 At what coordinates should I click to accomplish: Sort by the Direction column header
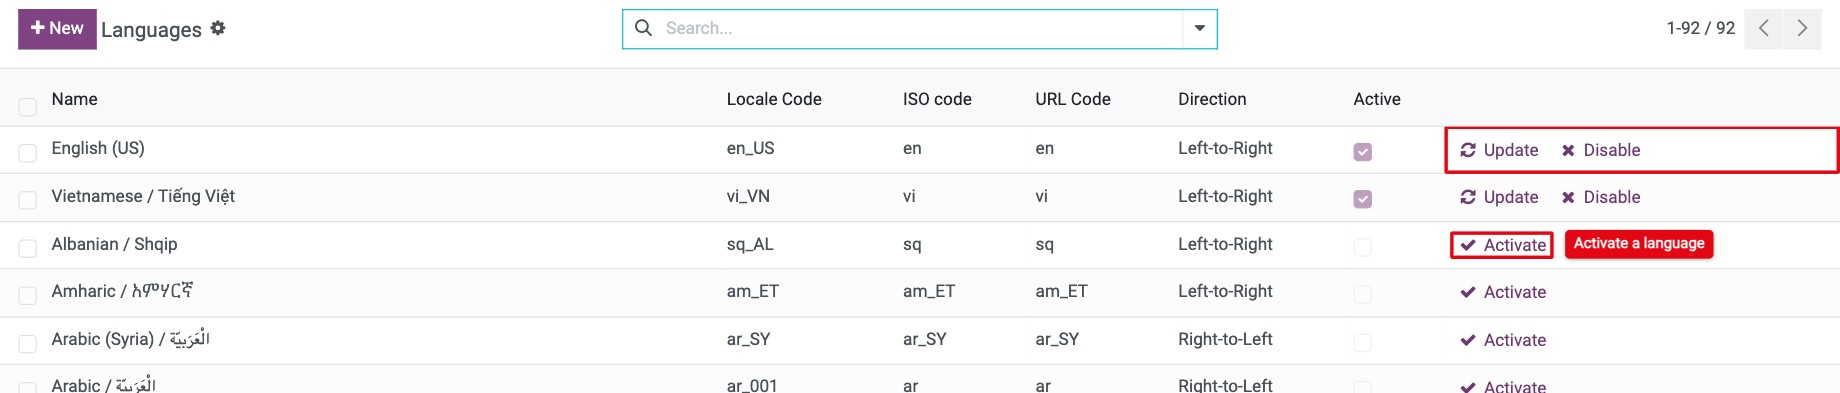pyautogui.click(x=1212, y=99)
